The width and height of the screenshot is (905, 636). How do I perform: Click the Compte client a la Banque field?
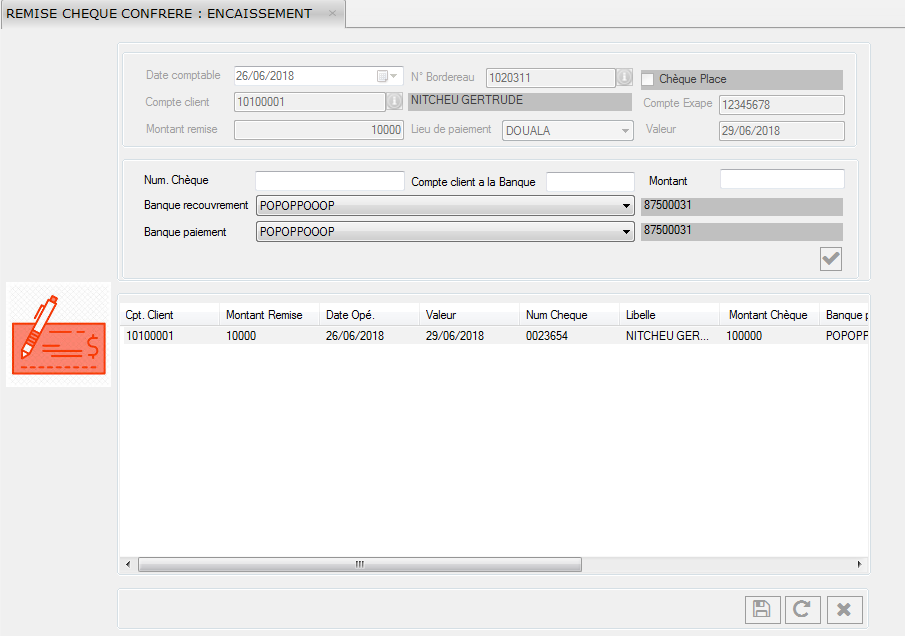coord(590,181)
